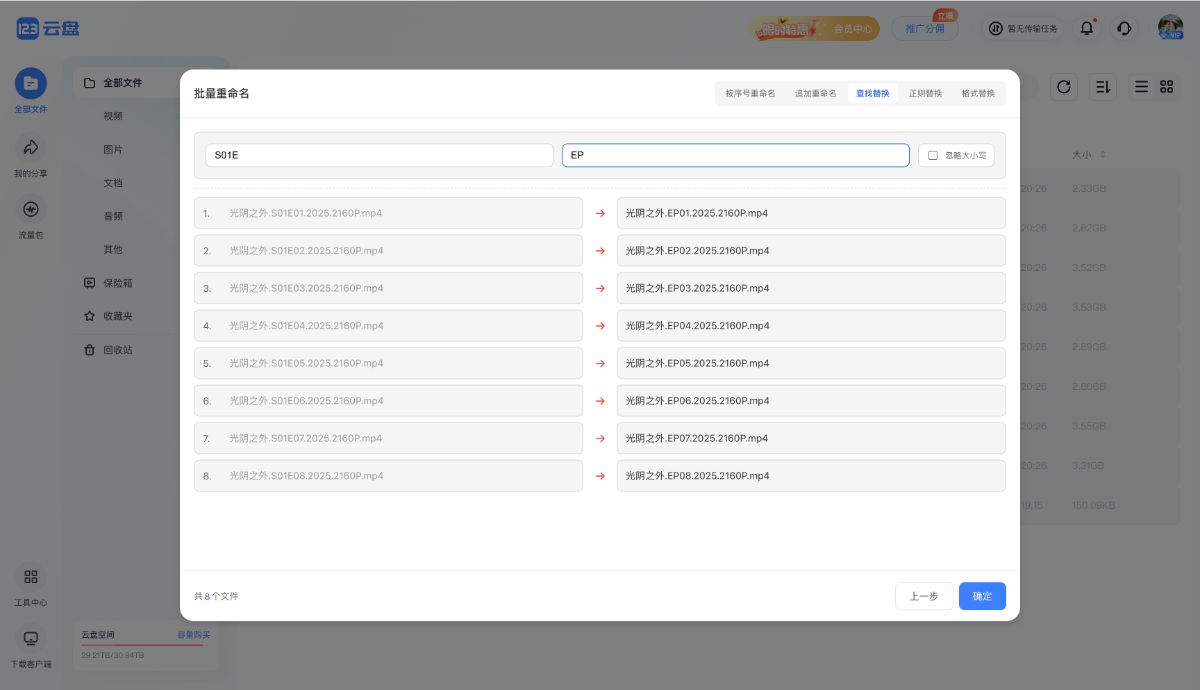Select the 按序号重命名 tab
Viewport: 1200px width, 690px height.
pyautogui.click(x=750, y=93)
